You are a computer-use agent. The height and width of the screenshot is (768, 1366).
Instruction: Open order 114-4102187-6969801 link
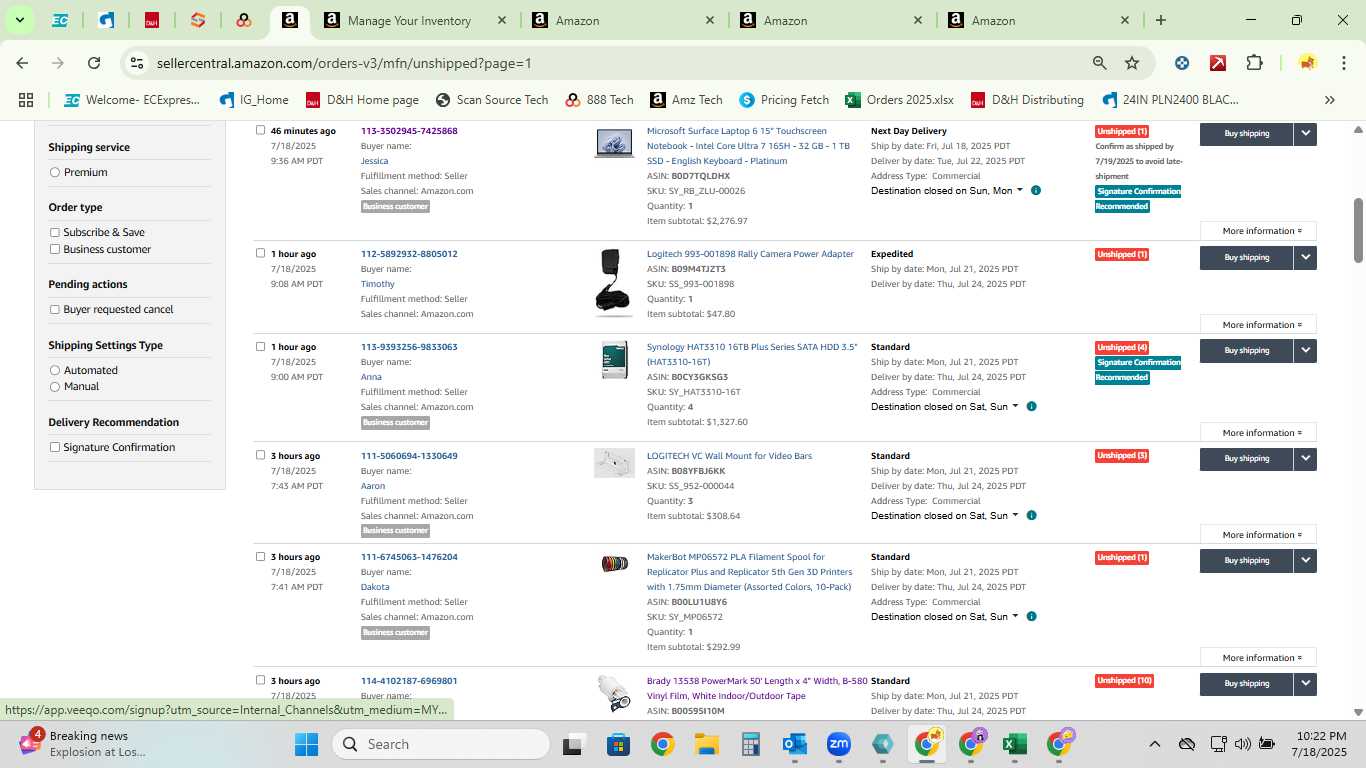[409, 681]
